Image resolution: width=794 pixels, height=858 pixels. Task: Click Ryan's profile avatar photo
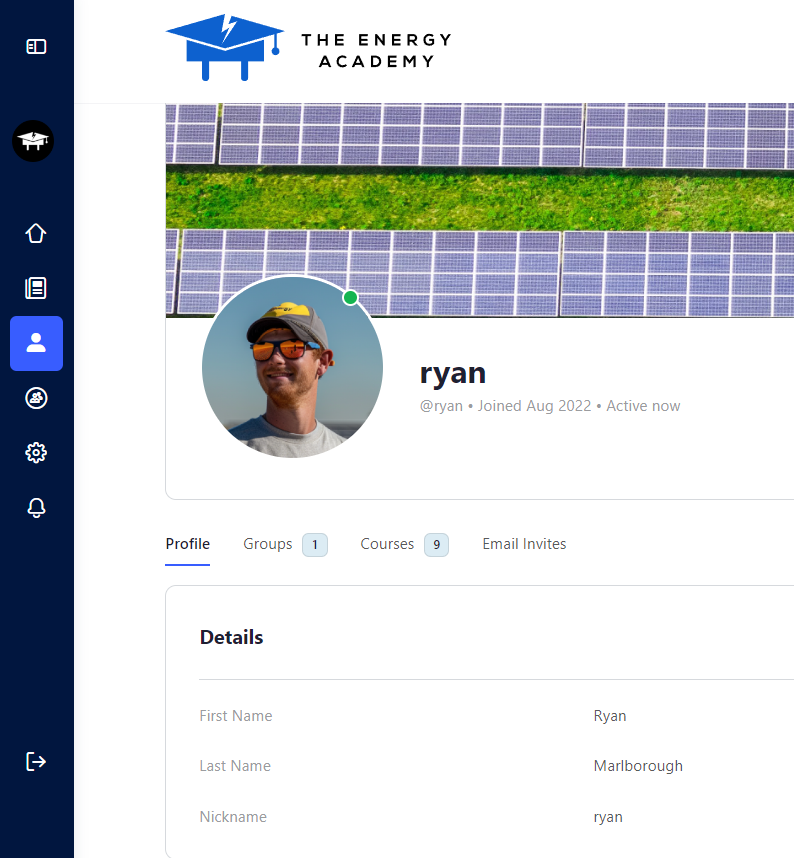pos(292,368)
